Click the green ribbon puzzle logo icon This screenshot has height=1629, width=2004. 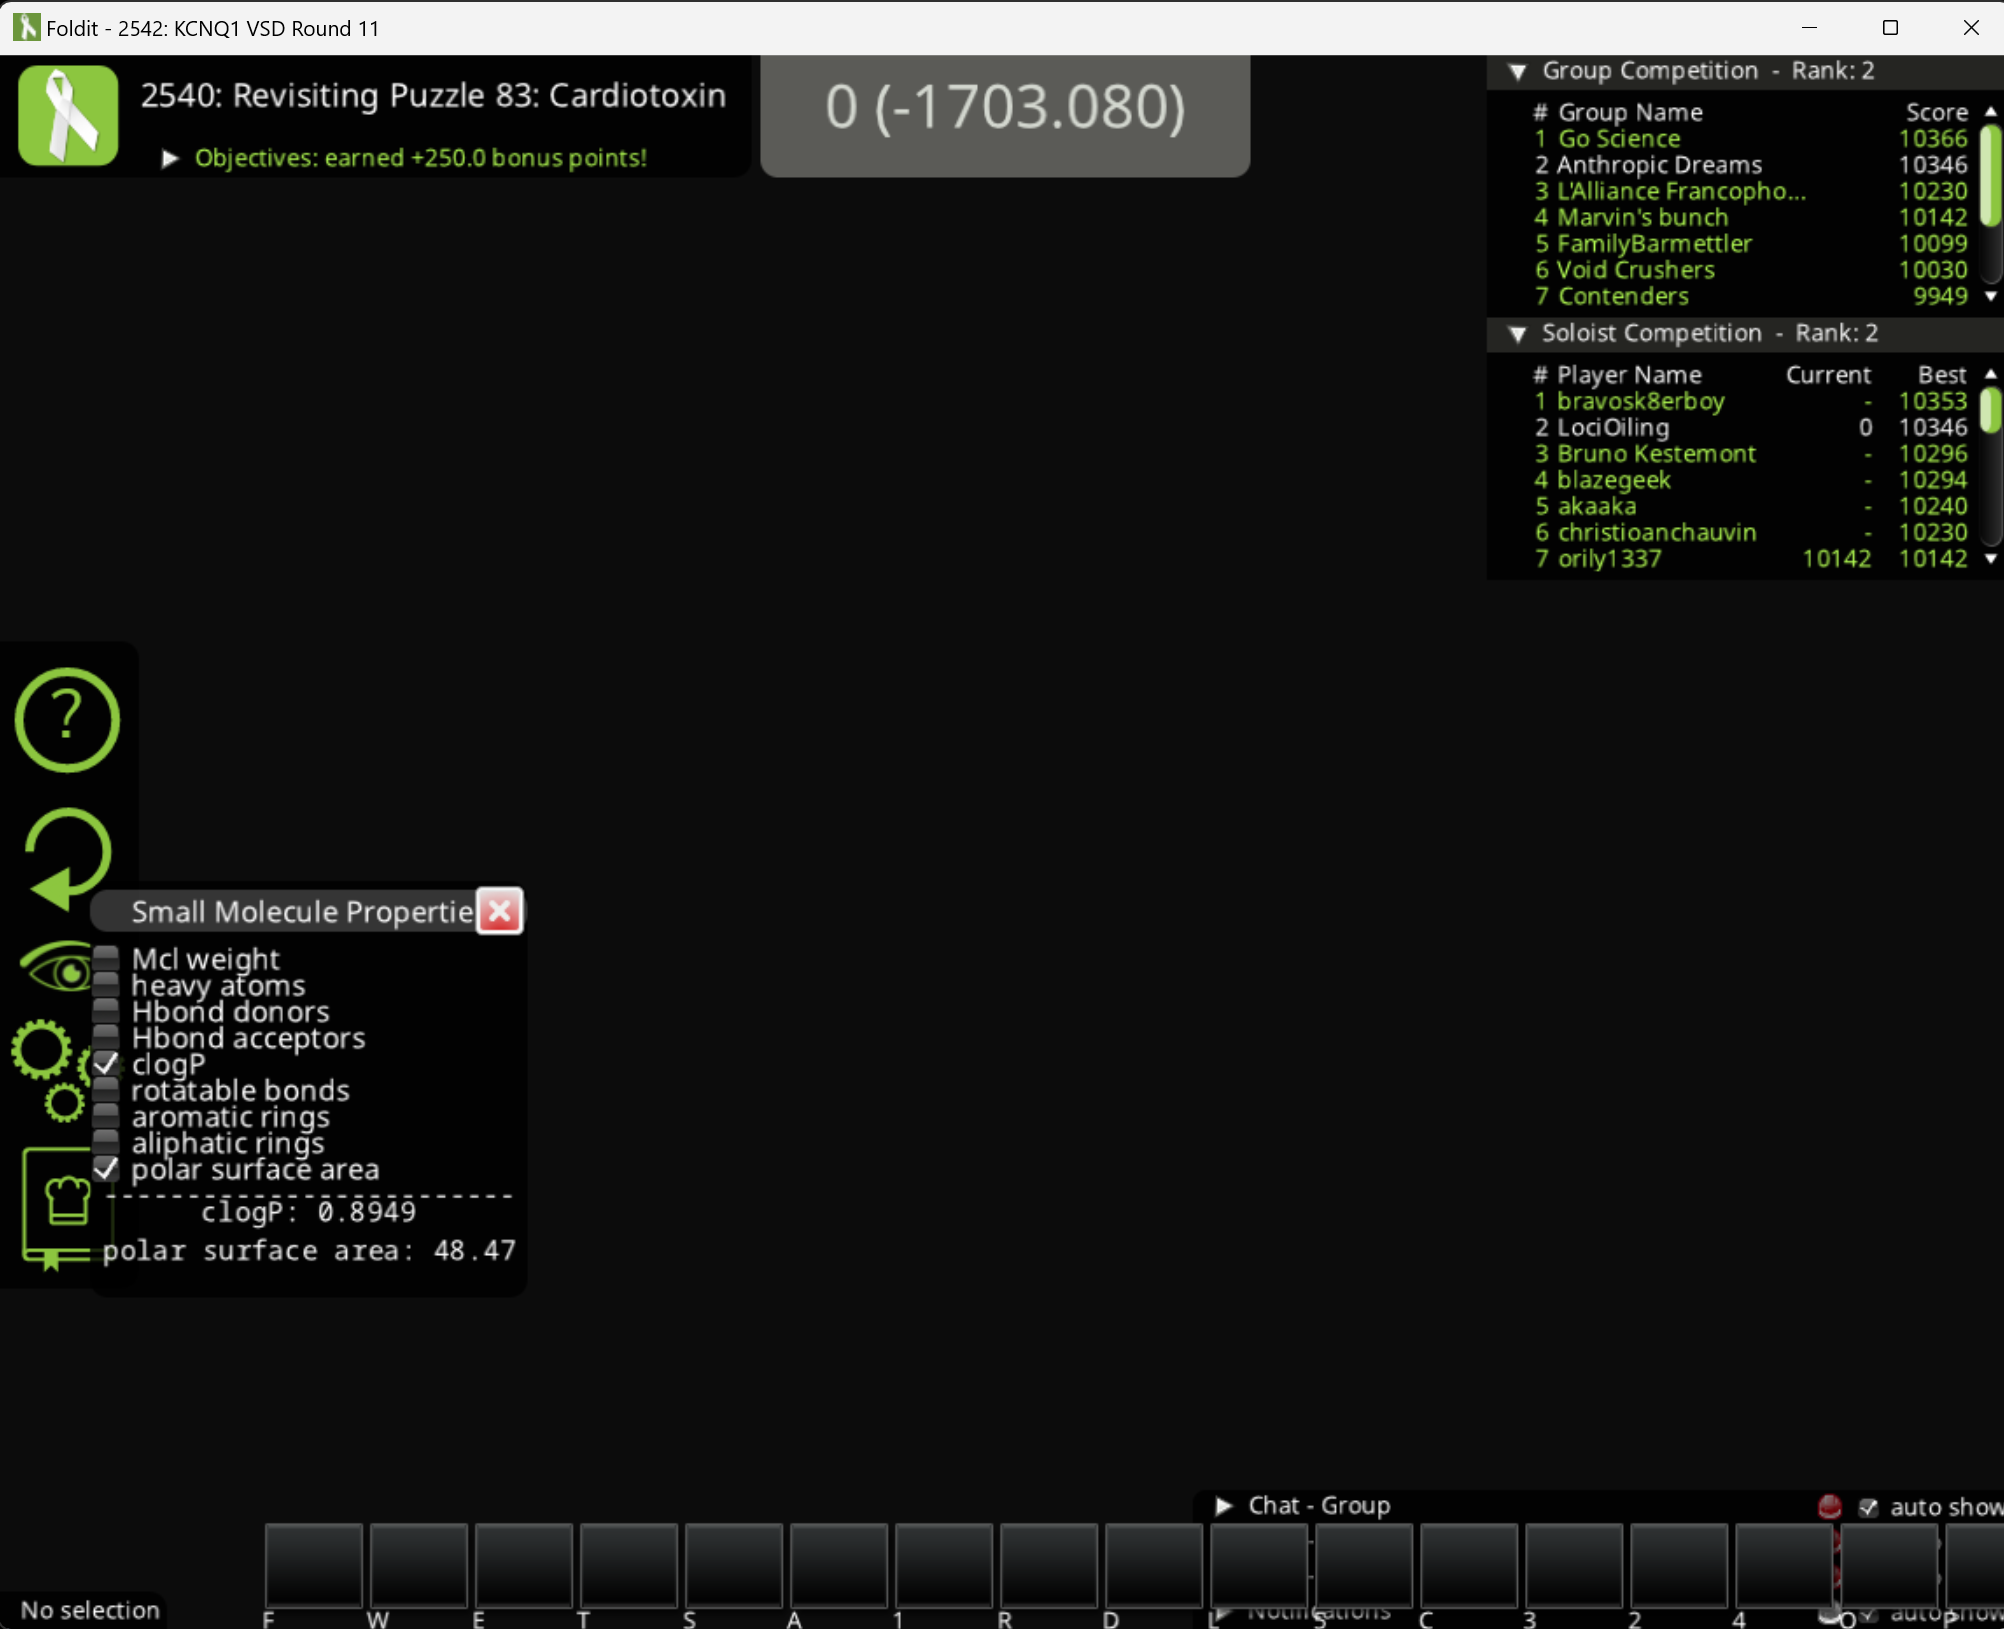[68, 115]
